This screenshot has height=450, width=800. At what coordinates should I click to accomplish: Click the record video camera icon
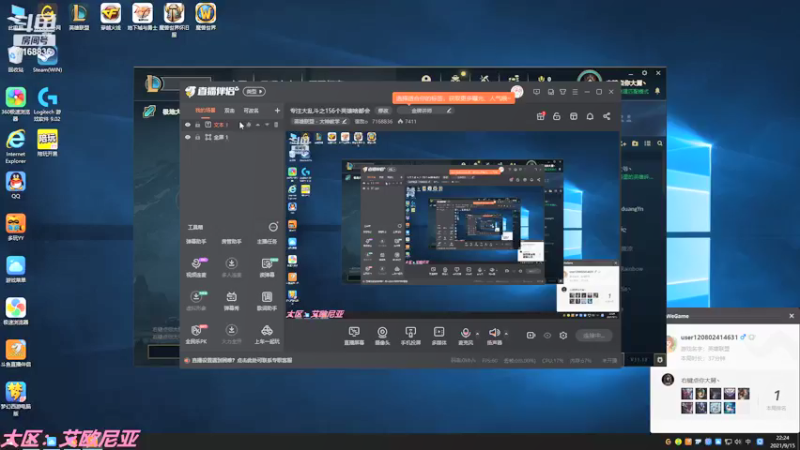coord(531,335)
